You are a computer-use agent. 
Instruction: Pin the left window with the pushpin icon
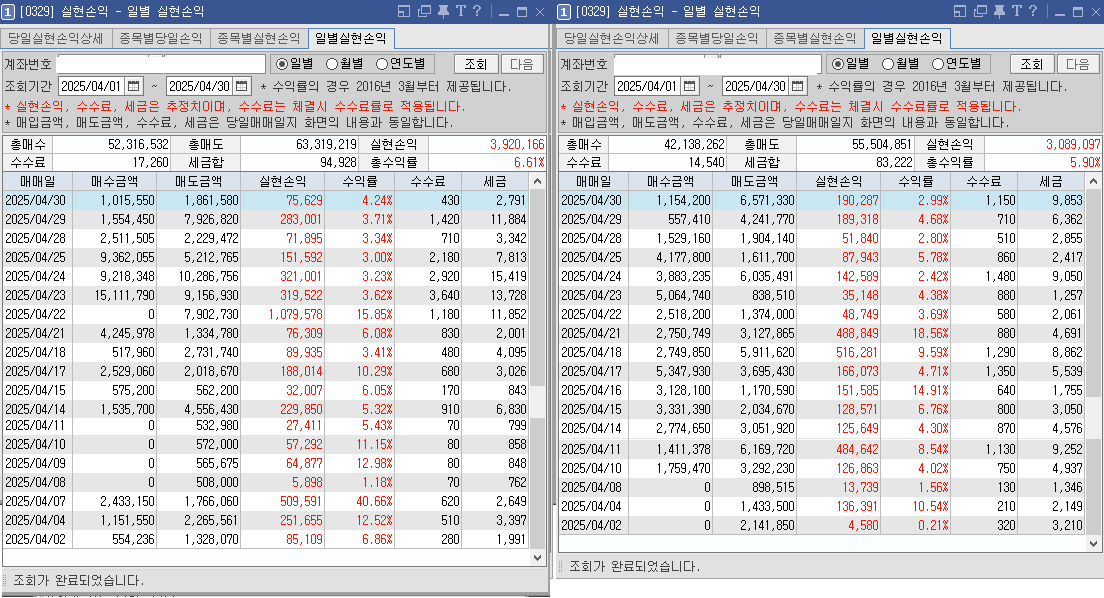(x=443, y=11)
